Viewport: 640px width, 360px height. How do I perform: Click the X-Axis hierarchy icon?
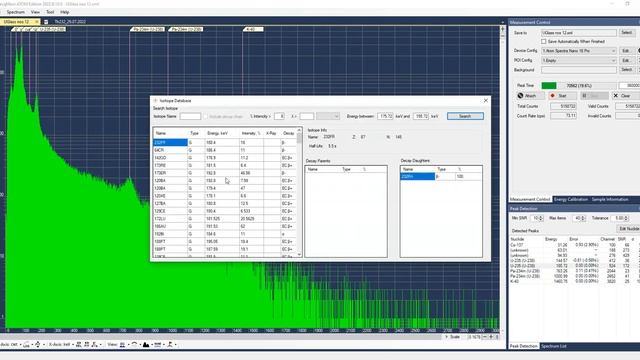click(95, 345)
